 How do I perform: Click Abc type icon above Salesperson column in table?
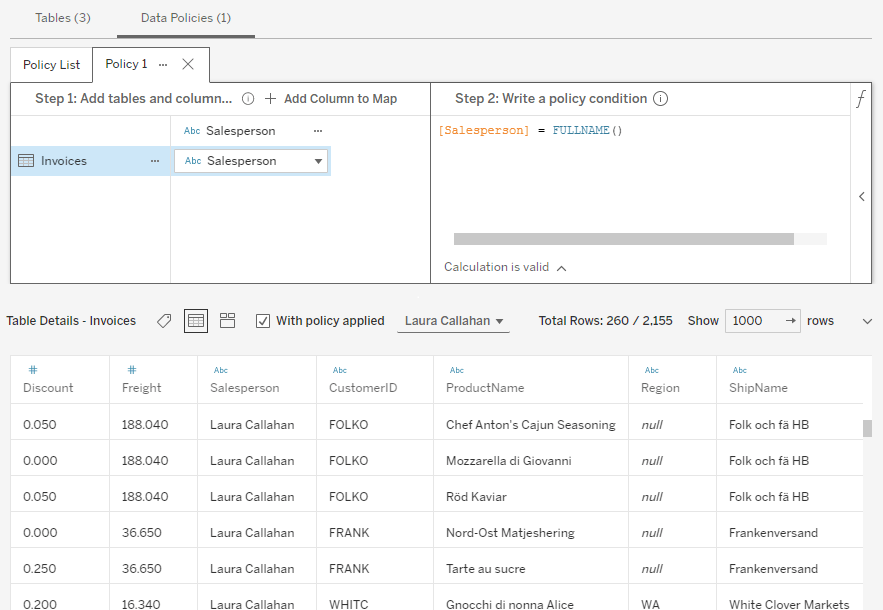coord(221,370)
